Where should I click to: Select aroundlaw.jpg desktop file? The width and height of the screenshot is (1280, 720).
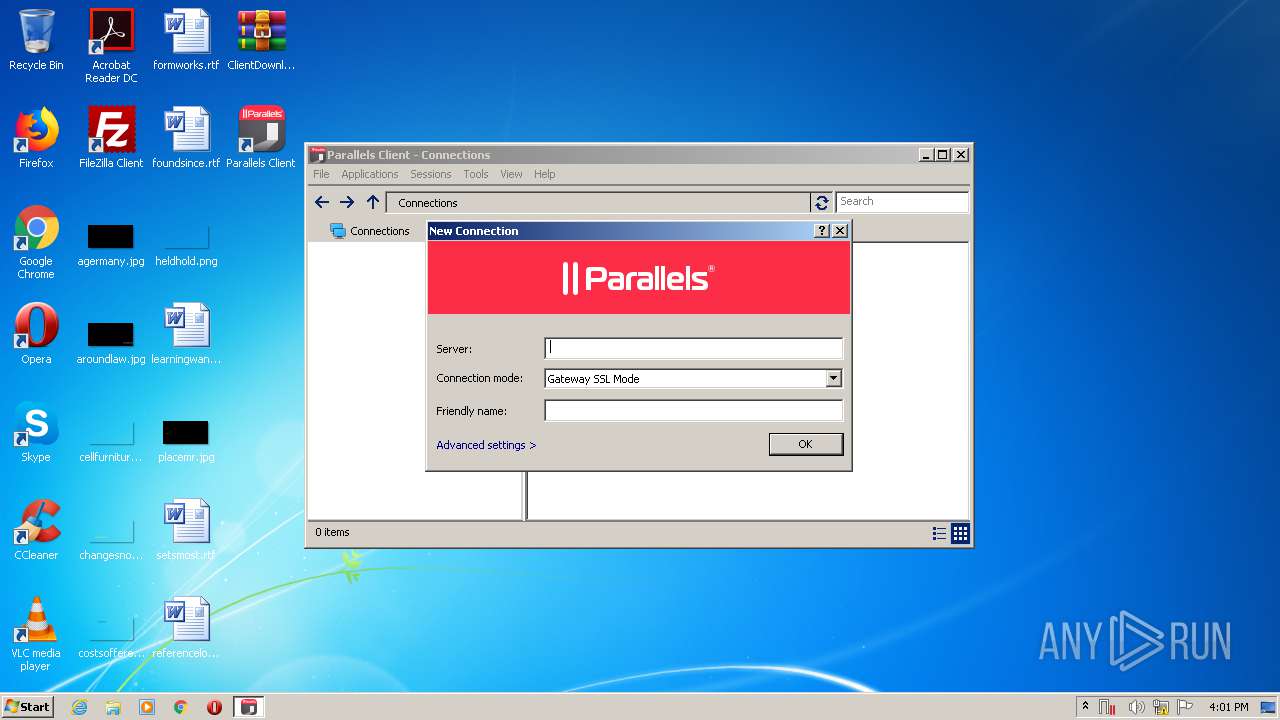111,342
